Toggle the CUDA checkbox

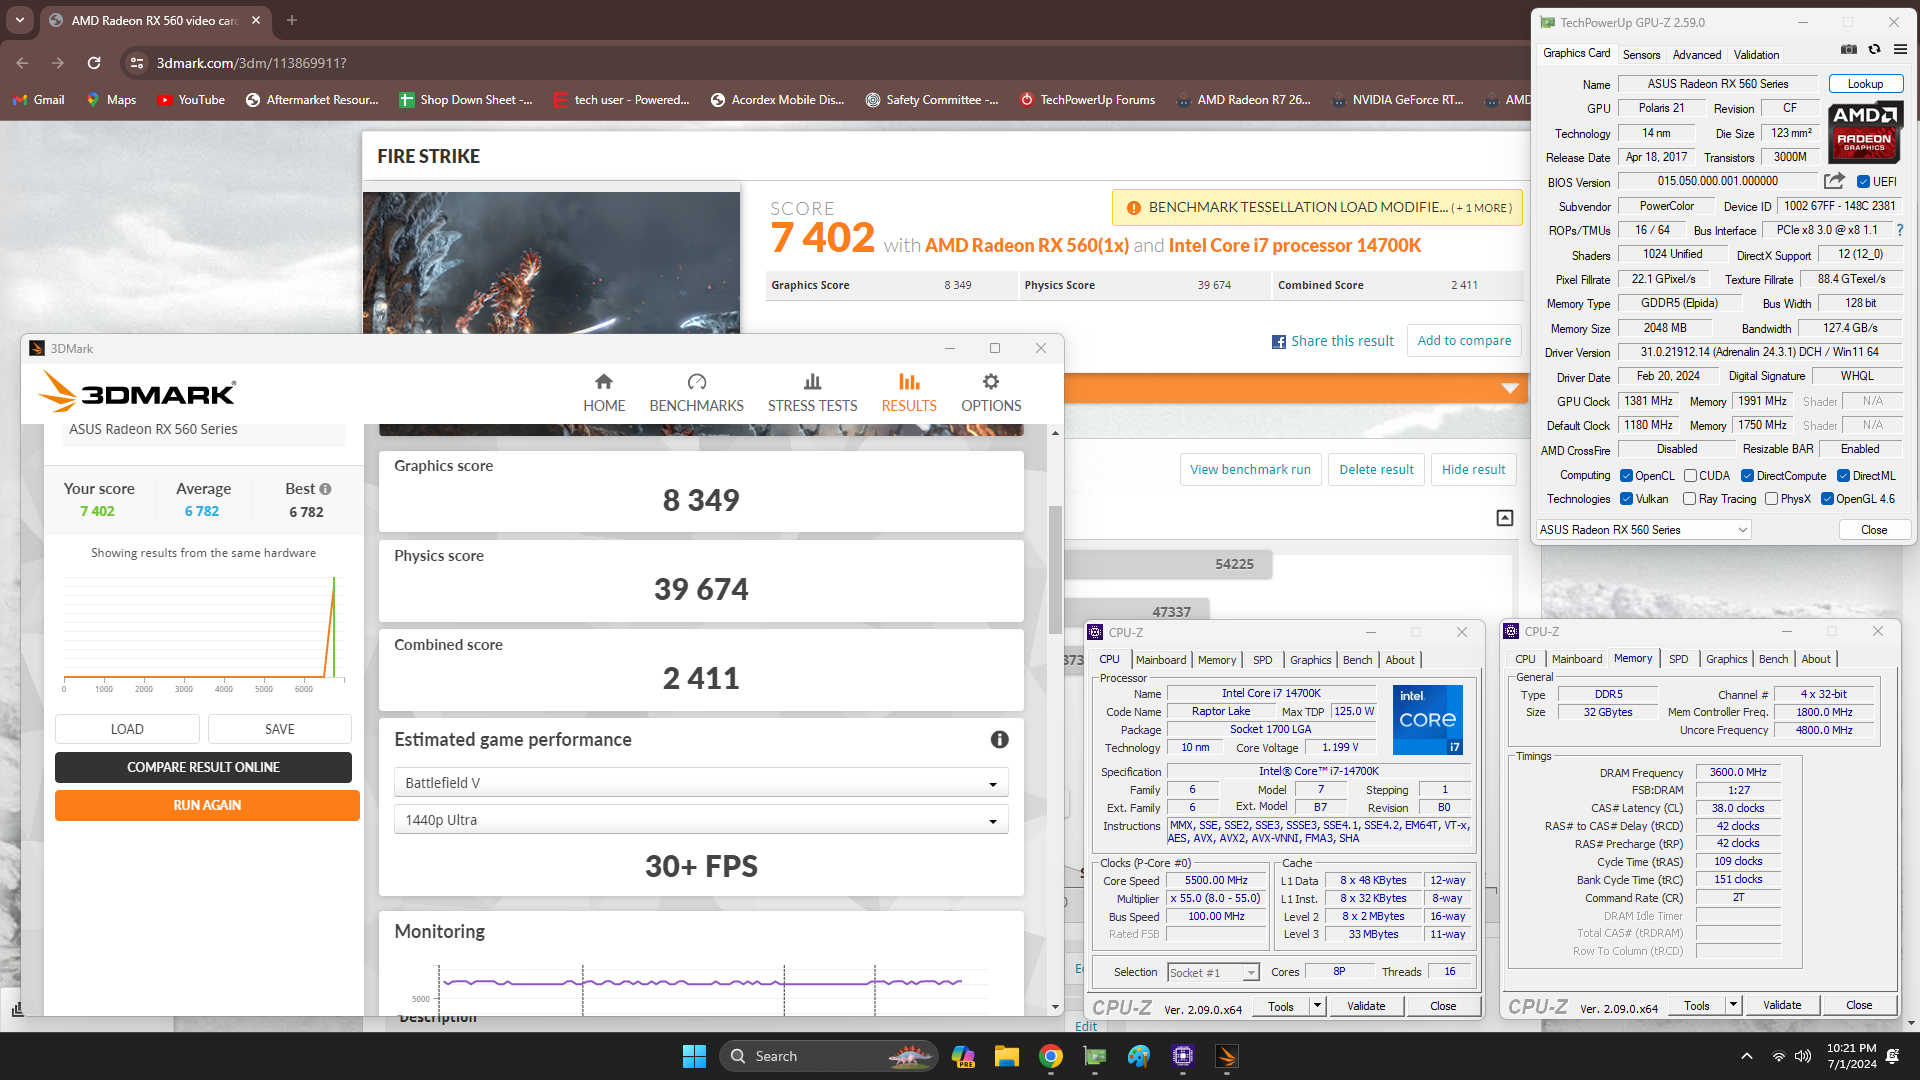(x=1690, y=476)
